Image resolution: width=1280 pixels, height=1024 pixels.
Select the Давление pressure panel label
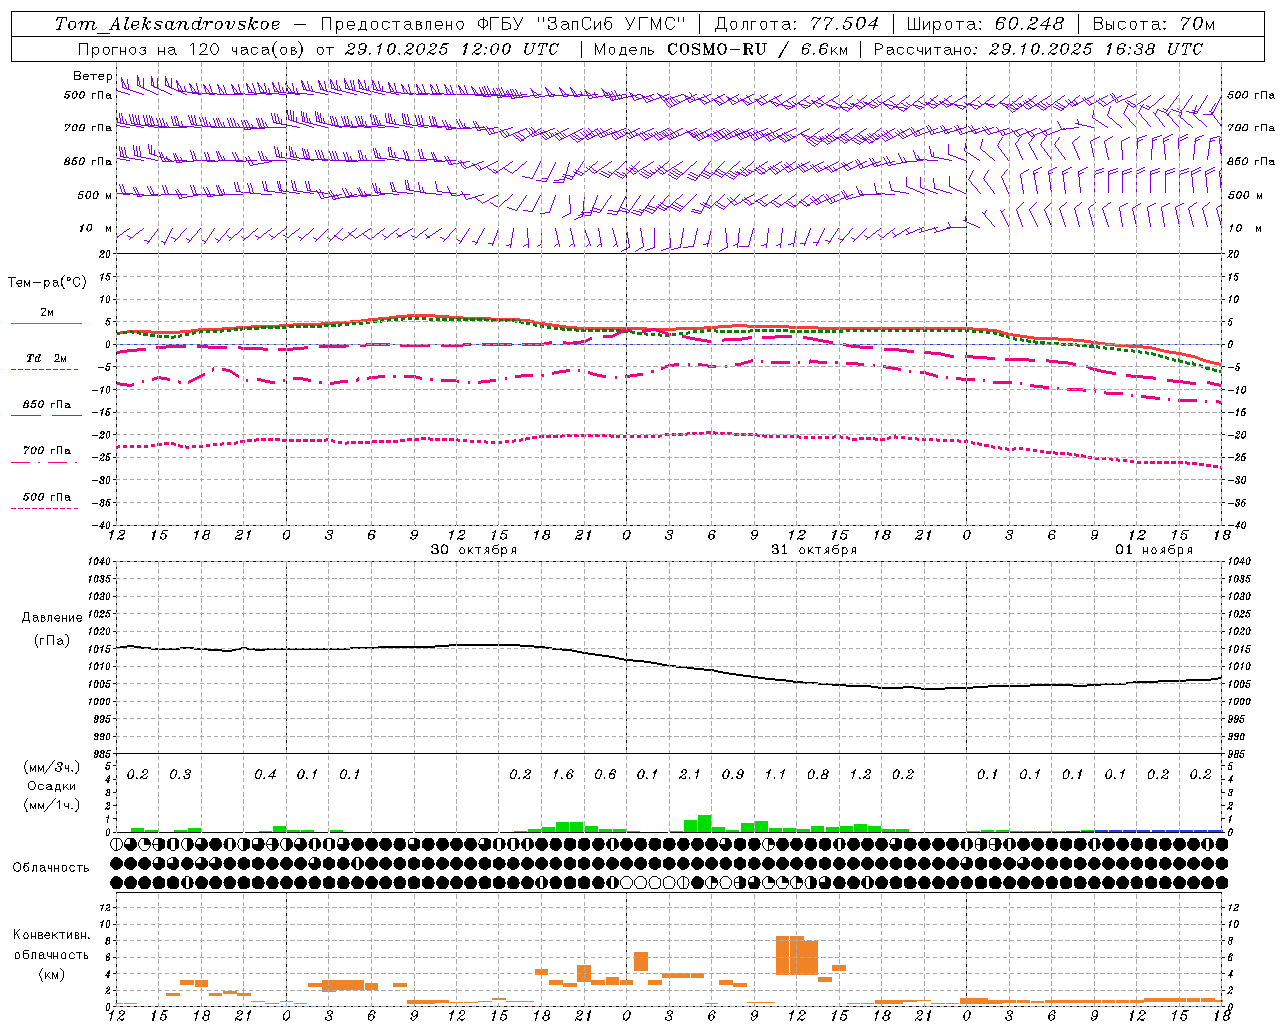click(x=52, y=618)
